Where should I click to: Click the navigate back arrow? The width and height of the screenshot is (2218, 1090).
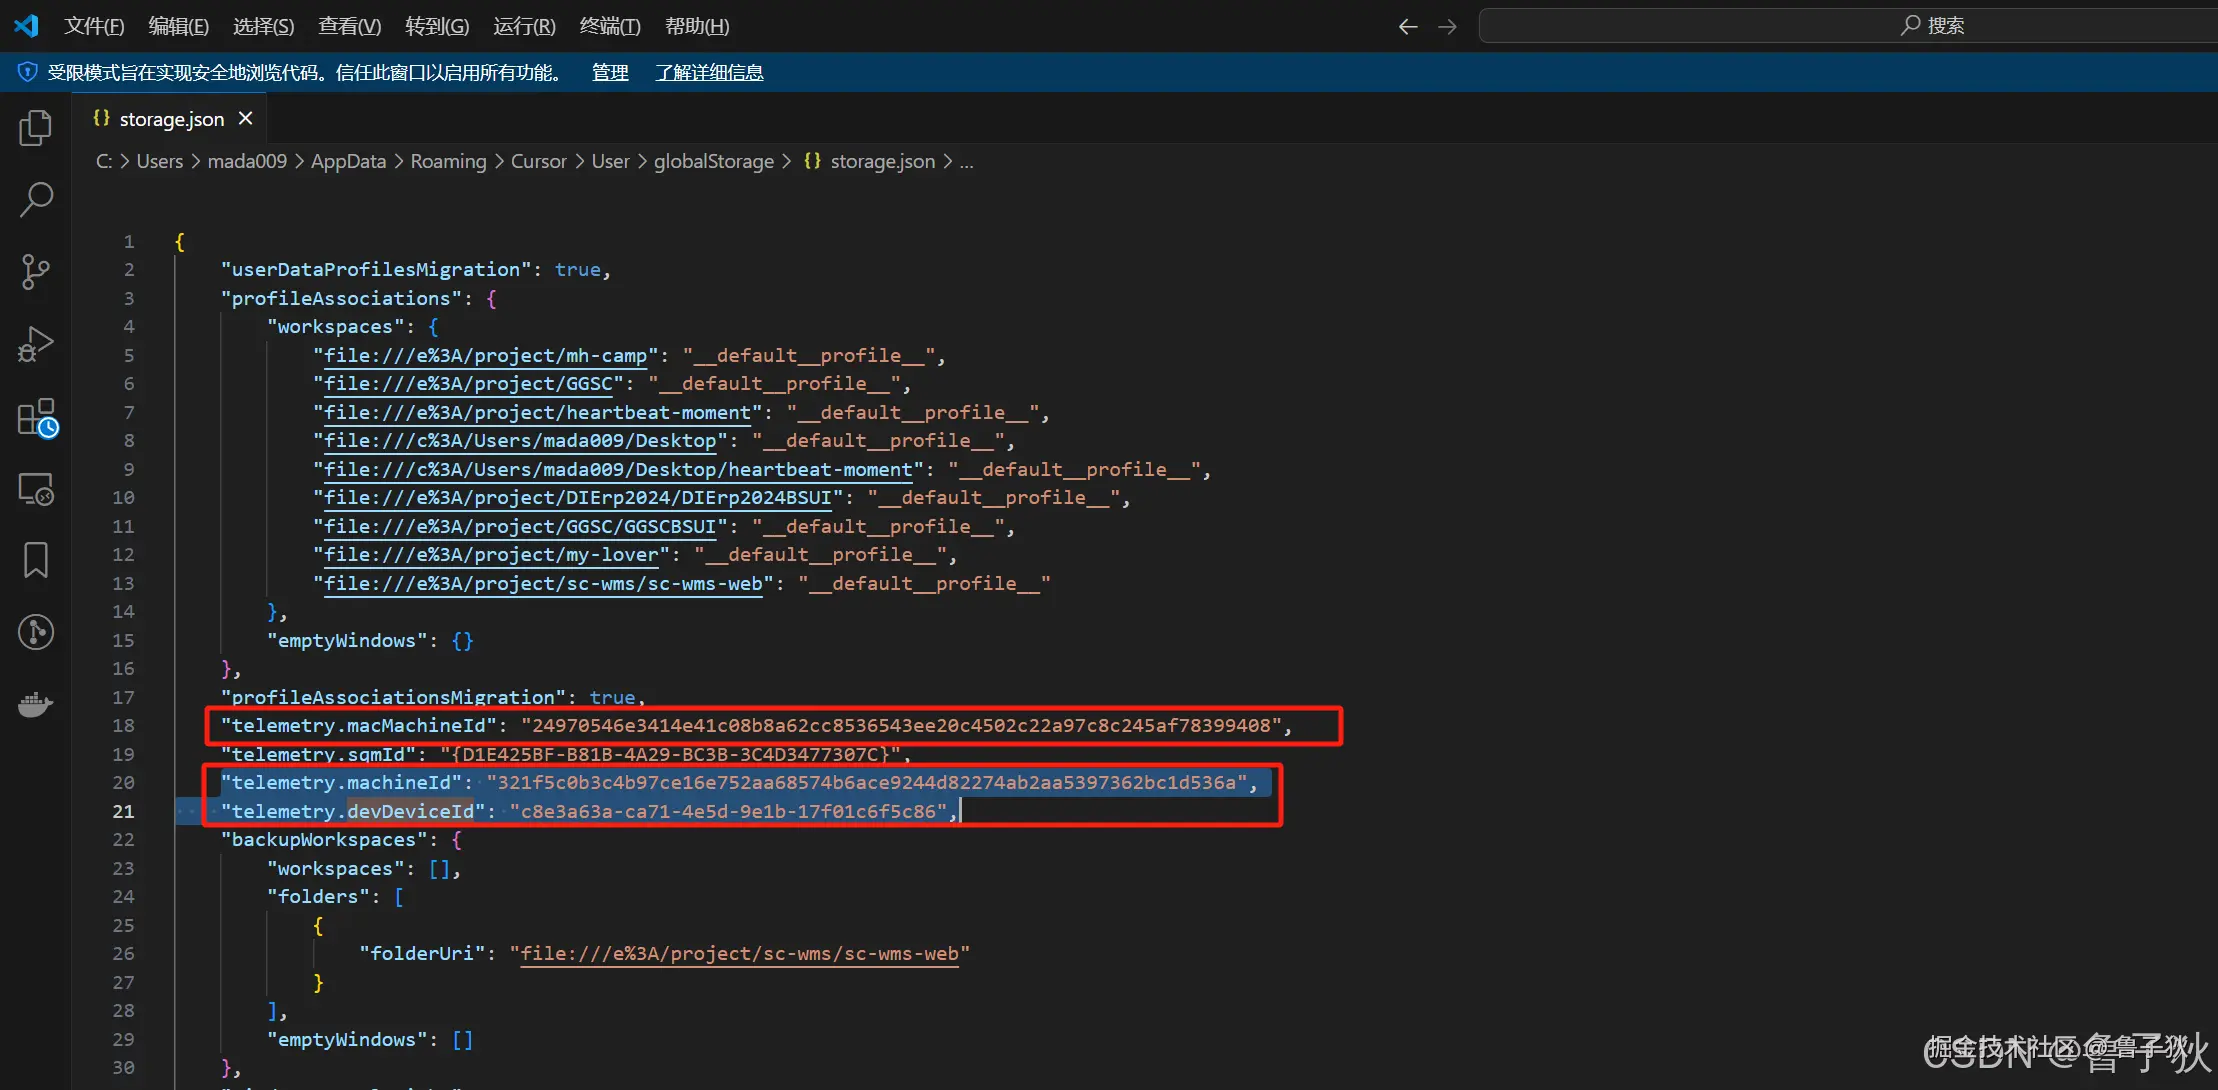pos(1407,26)
